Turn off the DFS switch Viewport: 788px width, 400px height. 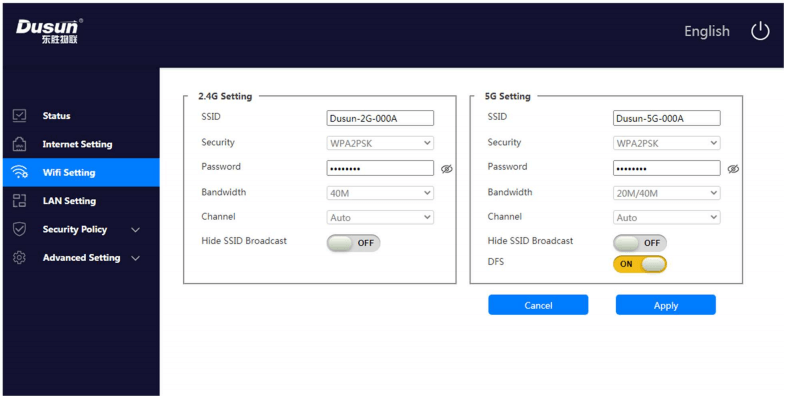tap(640, 264)
